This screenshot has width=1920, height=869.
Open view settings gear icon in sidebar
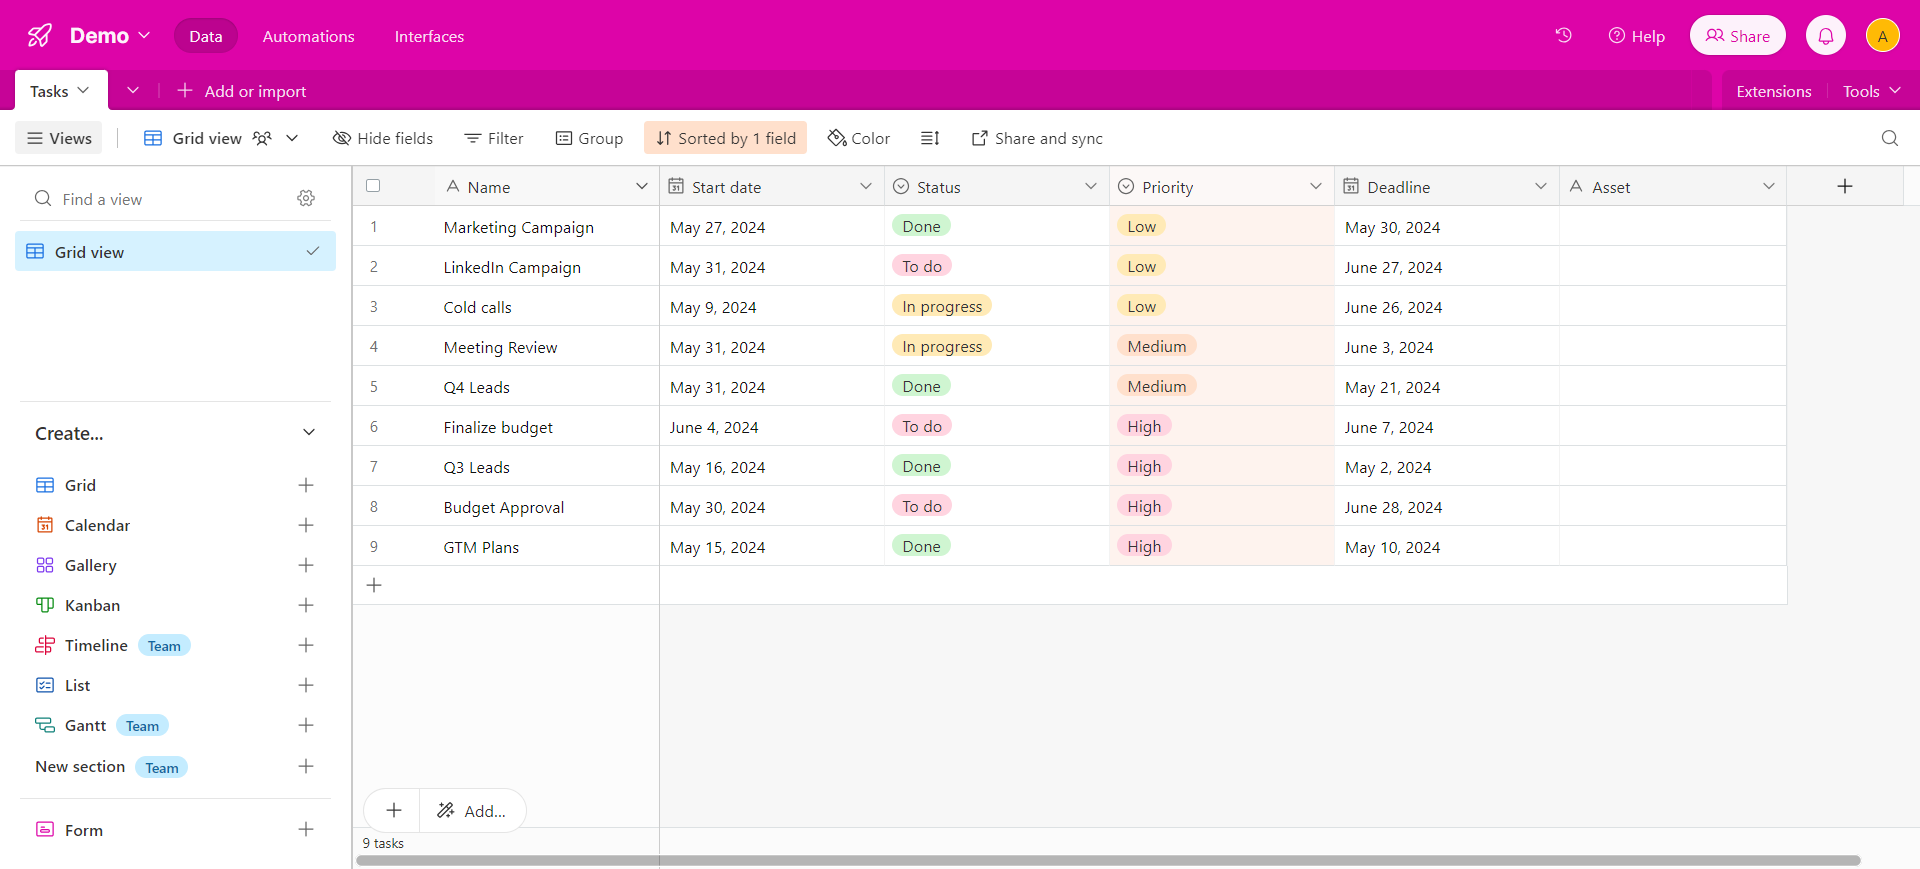[x=306, y=198]
